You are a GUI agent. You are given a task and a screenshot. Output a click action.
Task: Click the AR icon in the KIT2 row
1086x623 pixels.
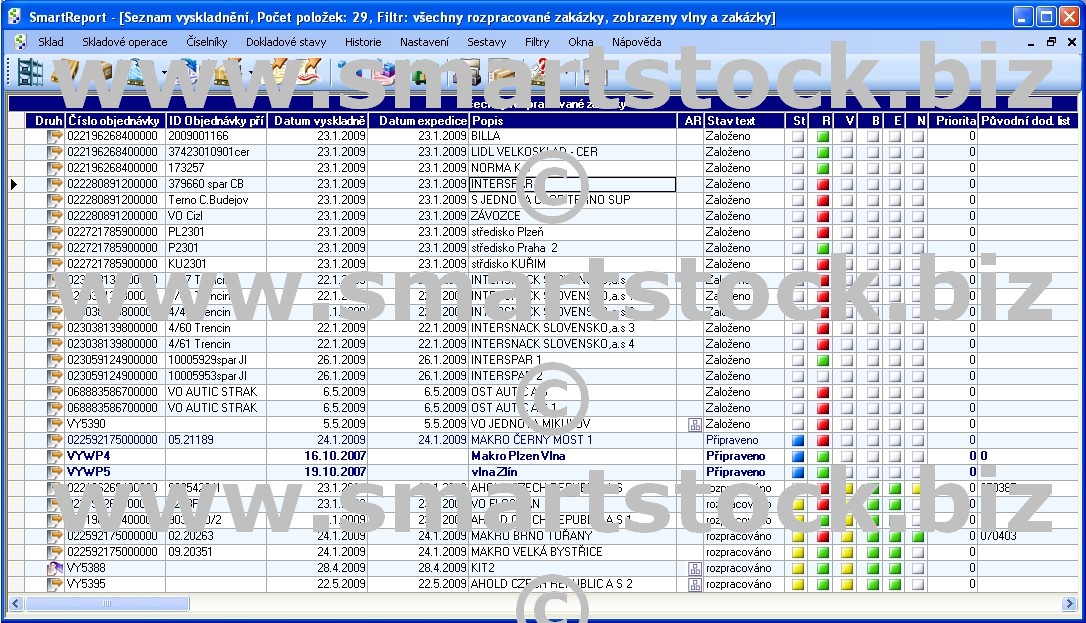[x=694, y=568]
